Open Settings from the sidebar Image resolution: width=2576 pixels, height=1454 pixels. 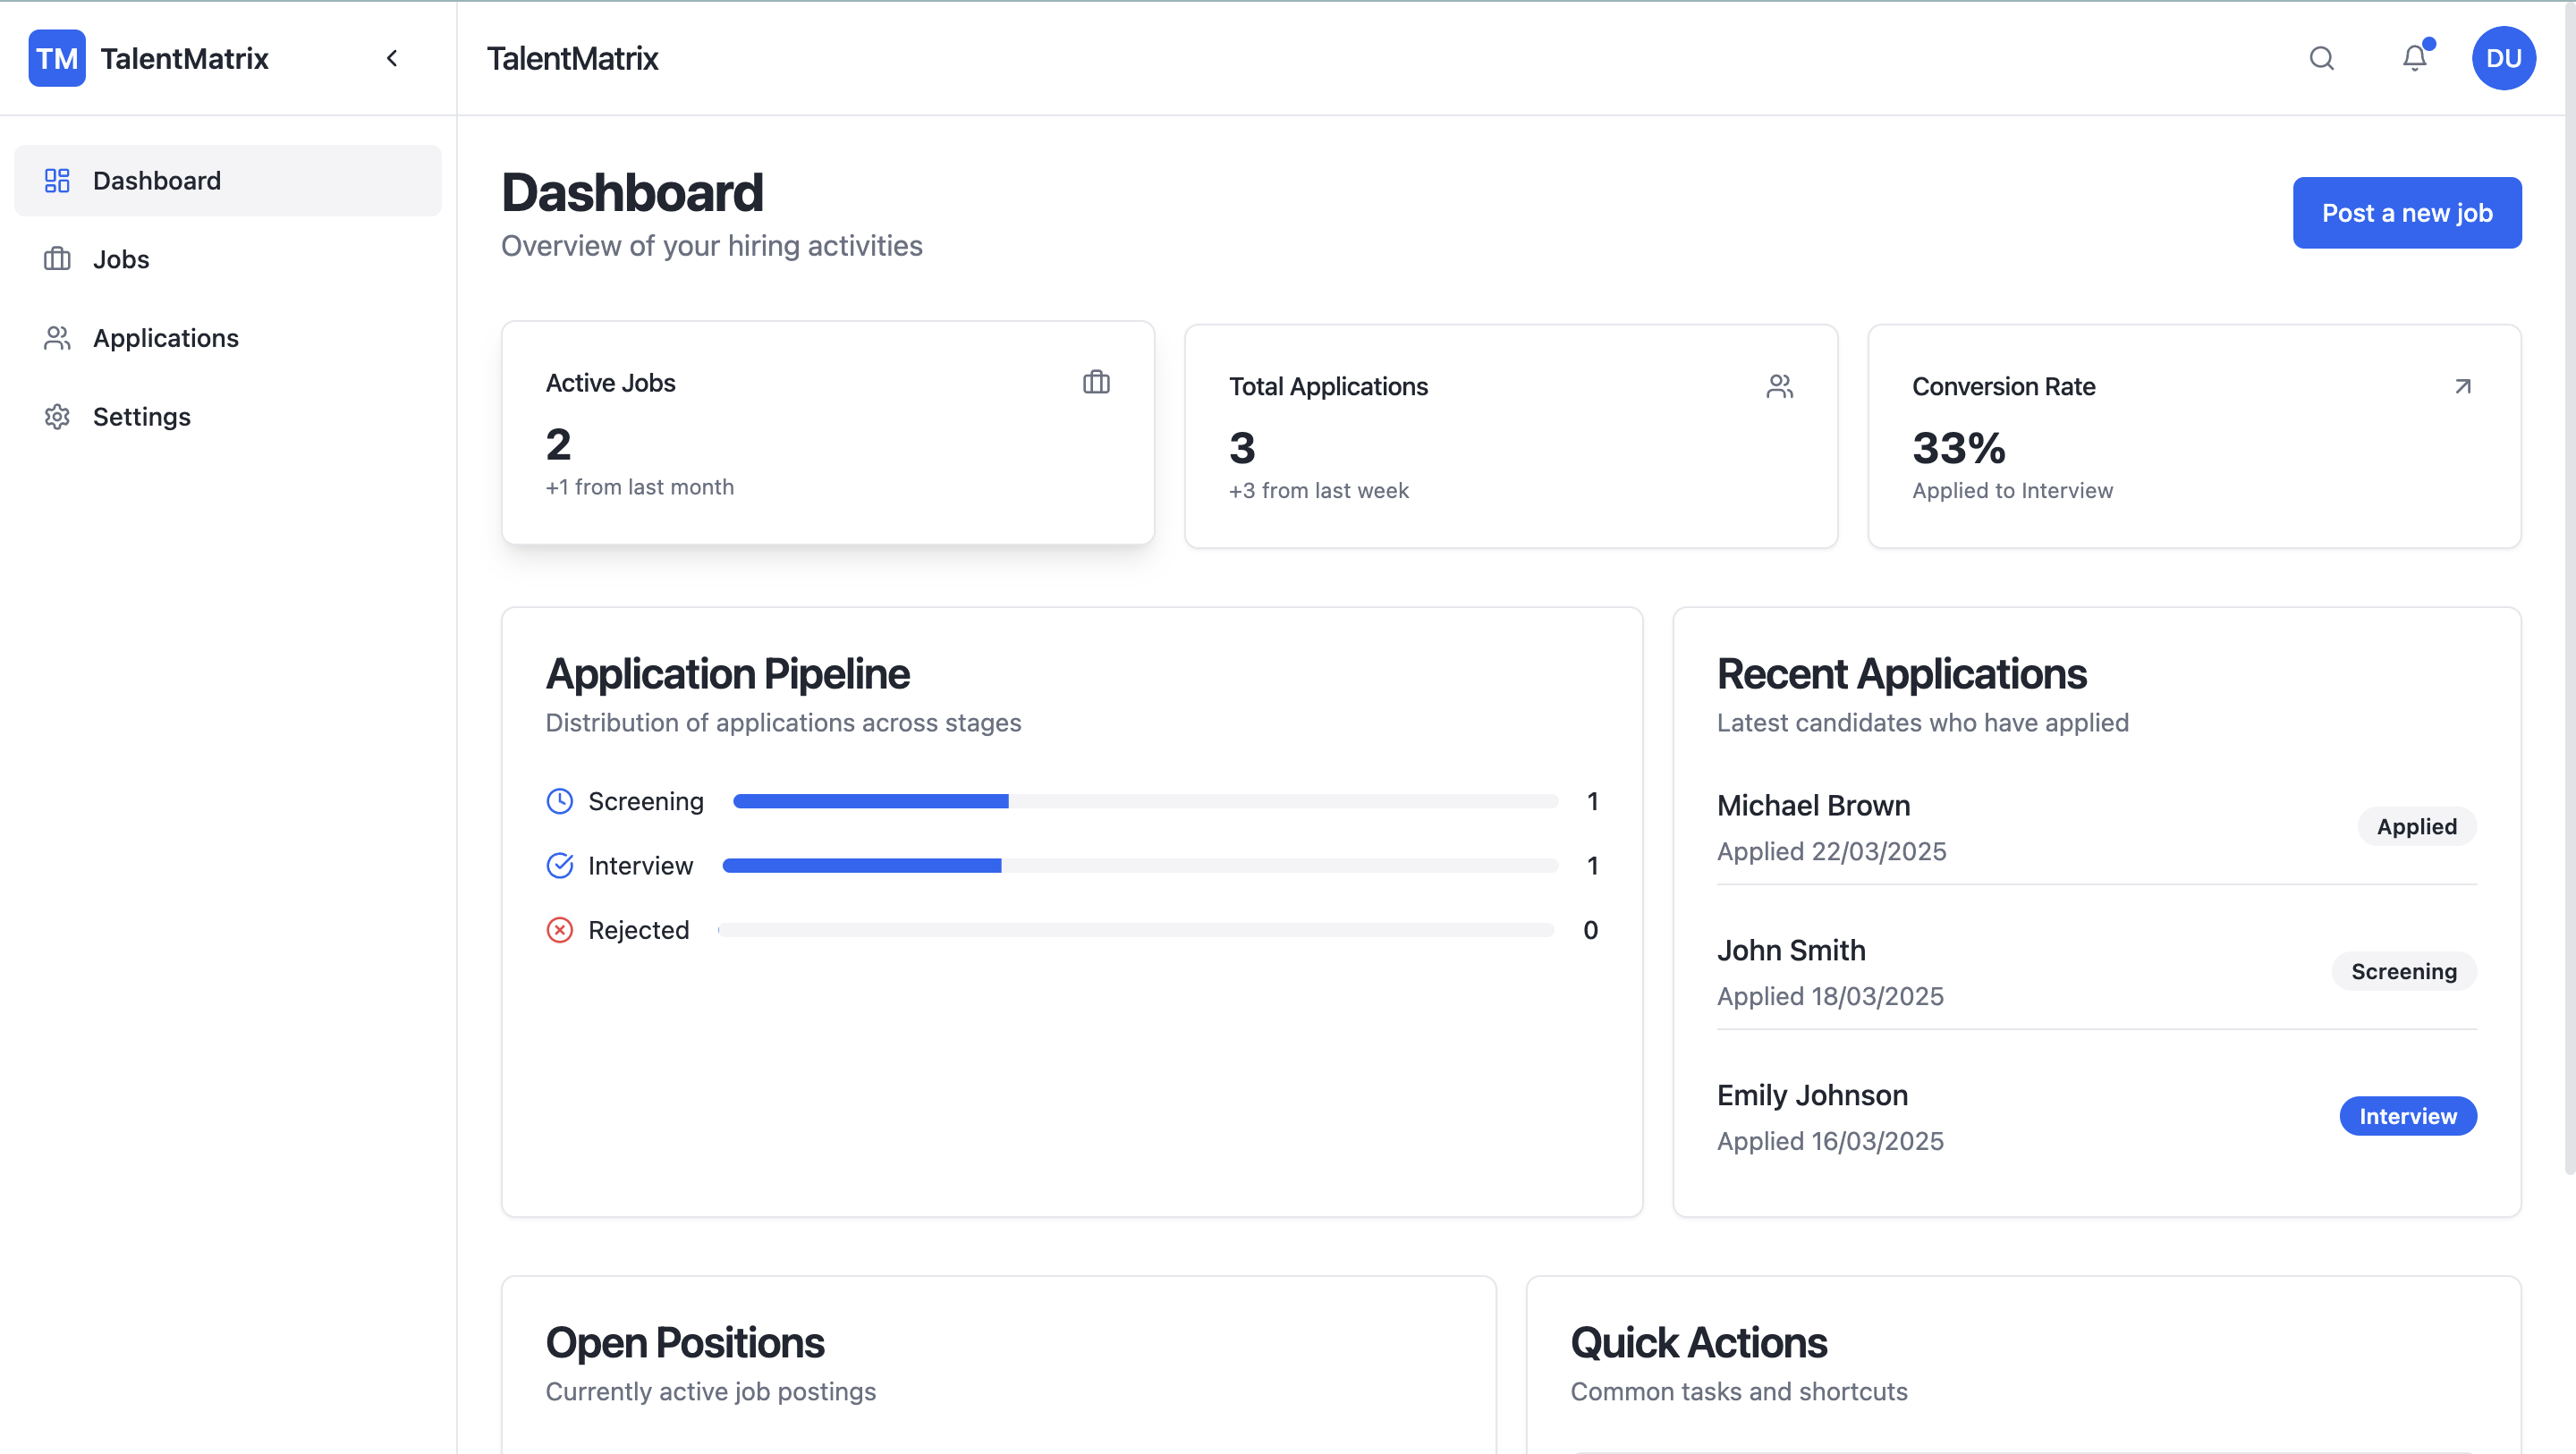[141, 416]
